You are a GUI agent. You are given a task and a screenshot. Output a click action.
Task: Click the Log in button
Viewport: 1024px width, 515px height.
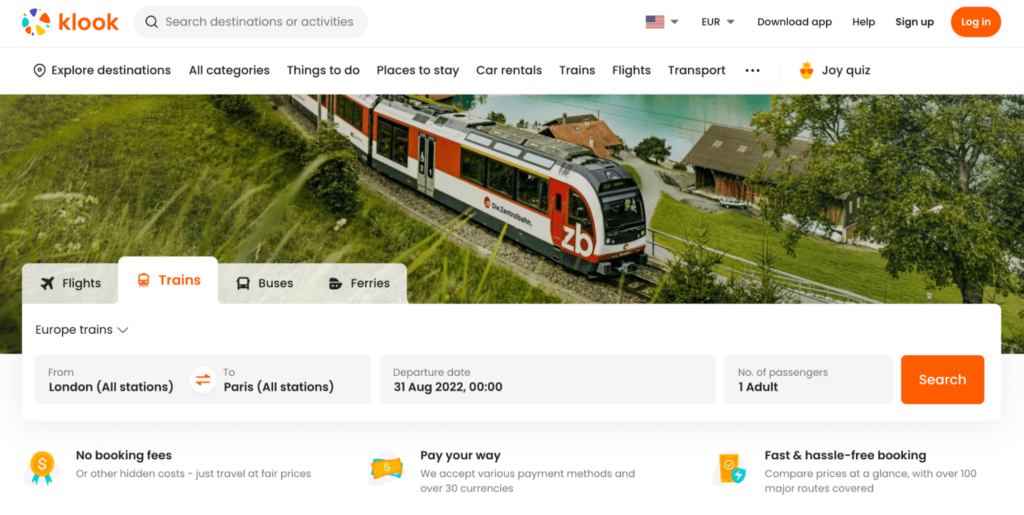975,22
